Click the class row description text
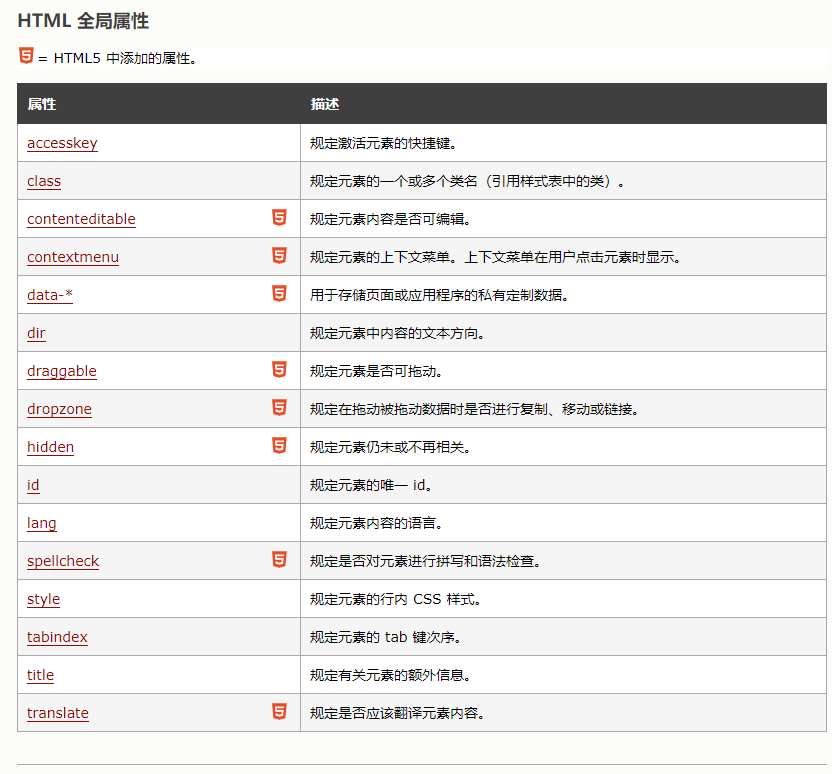This screenshot has height=774, width=832. (x=467, y=182)
